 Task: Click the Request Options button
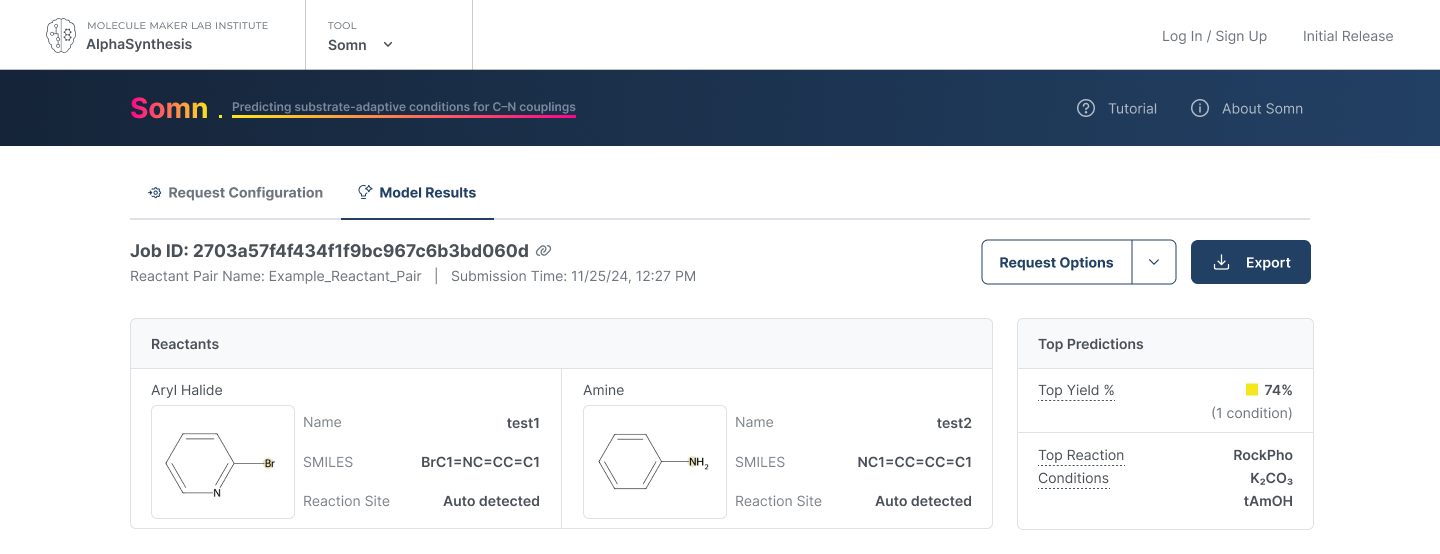(1056, 263)
